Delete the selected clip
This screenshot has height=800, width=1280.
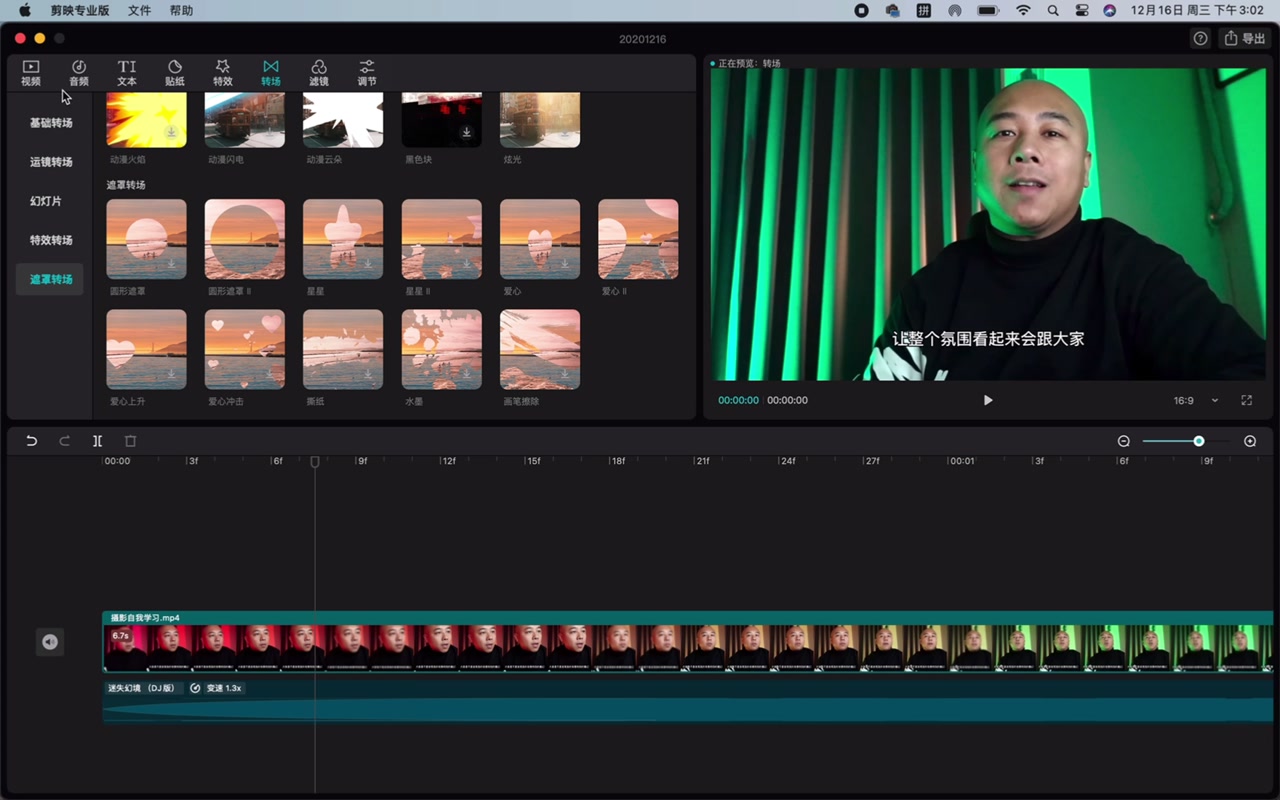[130, 441]
